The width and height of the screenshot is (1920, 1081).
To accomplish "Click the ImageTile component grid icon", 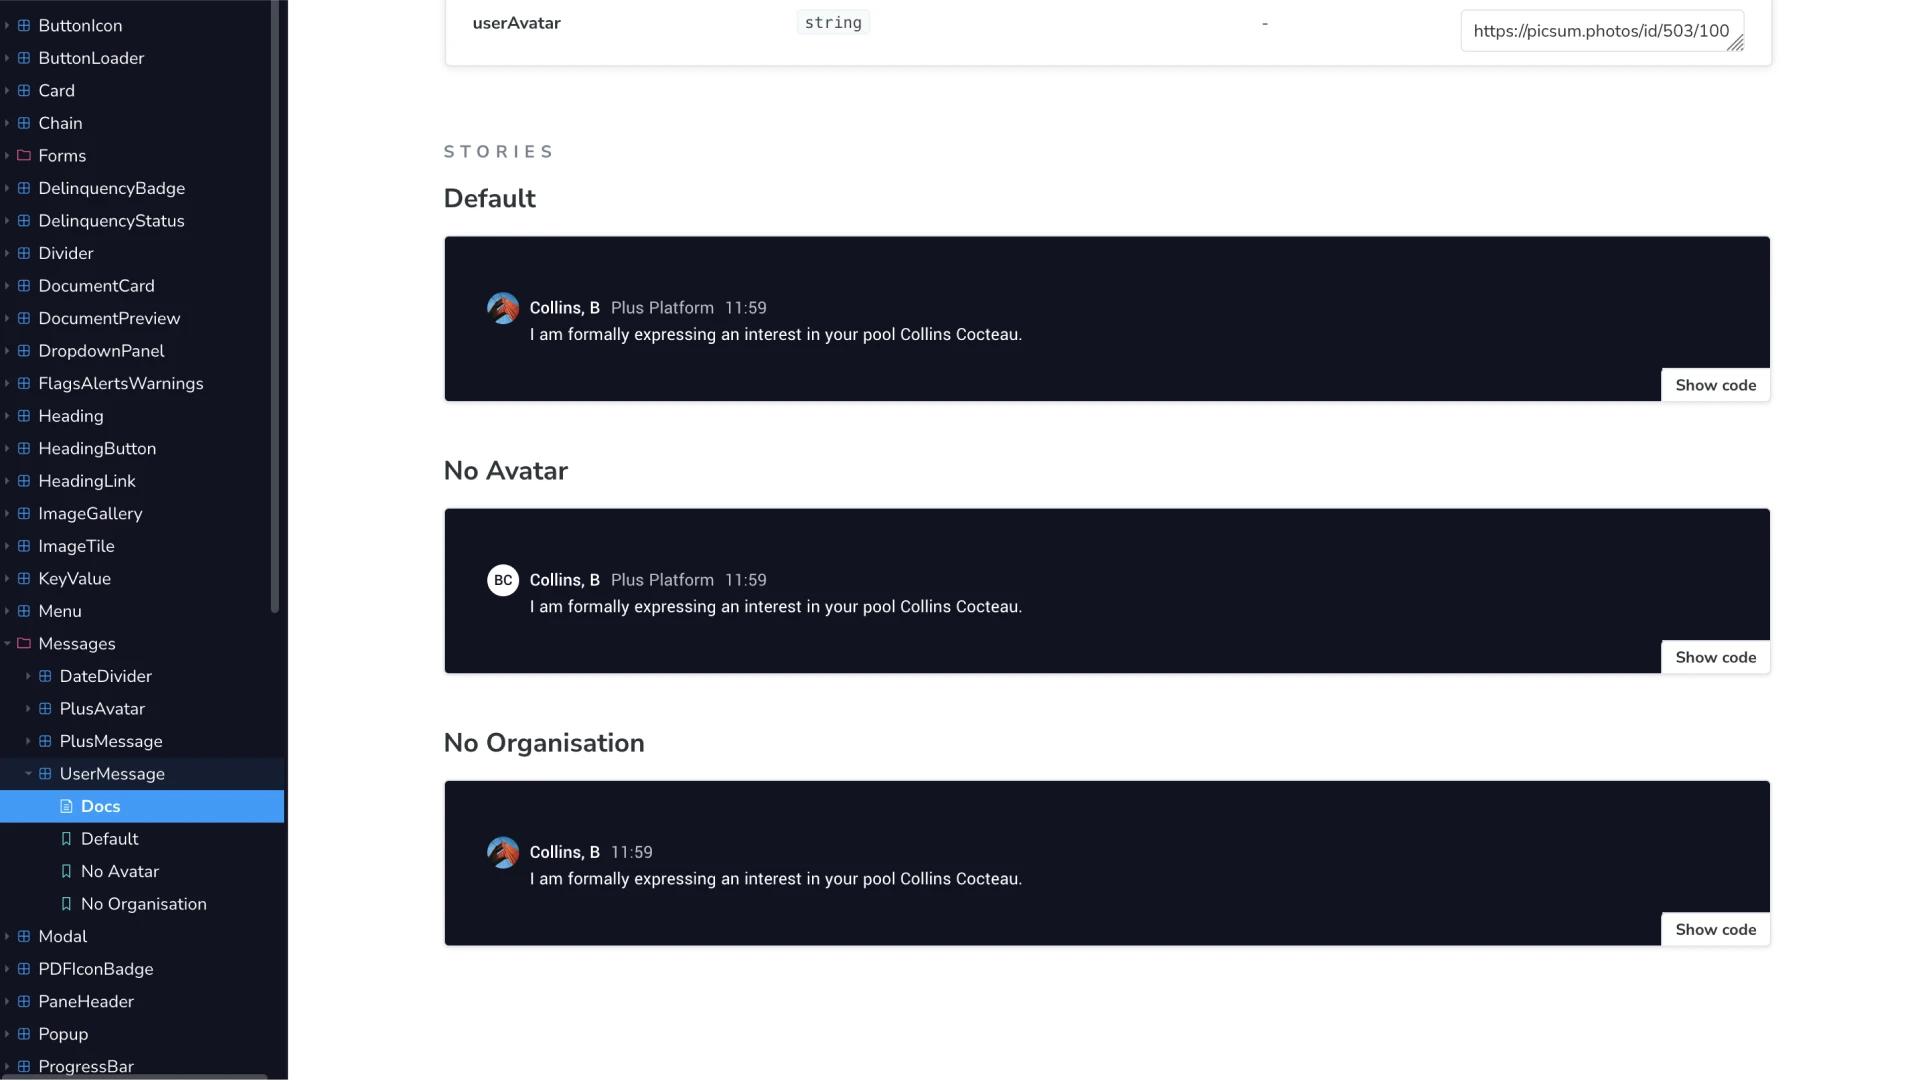I will pos(24,546).
